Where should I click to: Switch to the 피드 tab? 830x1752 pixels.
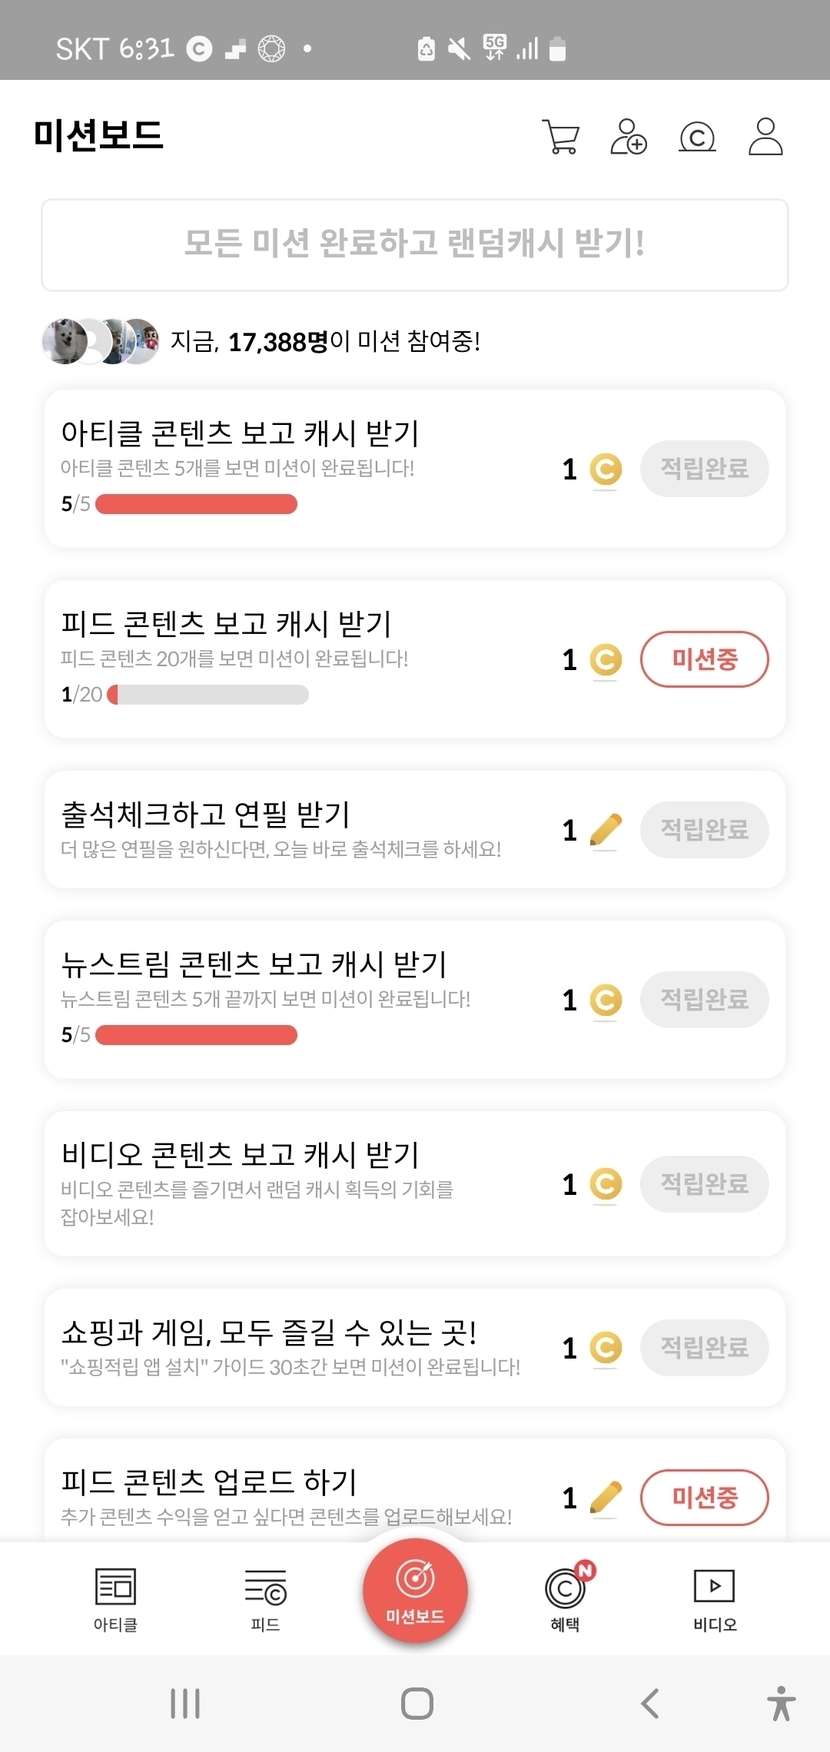265,1598
